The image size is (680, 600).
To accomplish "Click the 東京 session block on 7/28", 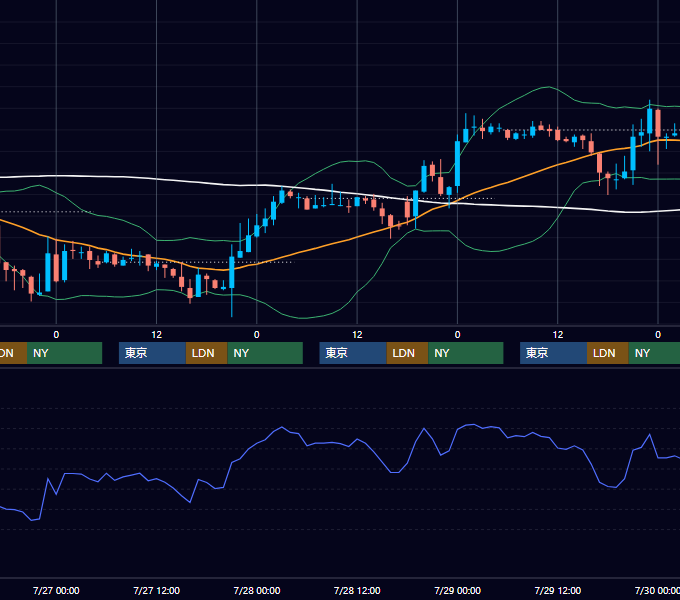I will point(353,353).
